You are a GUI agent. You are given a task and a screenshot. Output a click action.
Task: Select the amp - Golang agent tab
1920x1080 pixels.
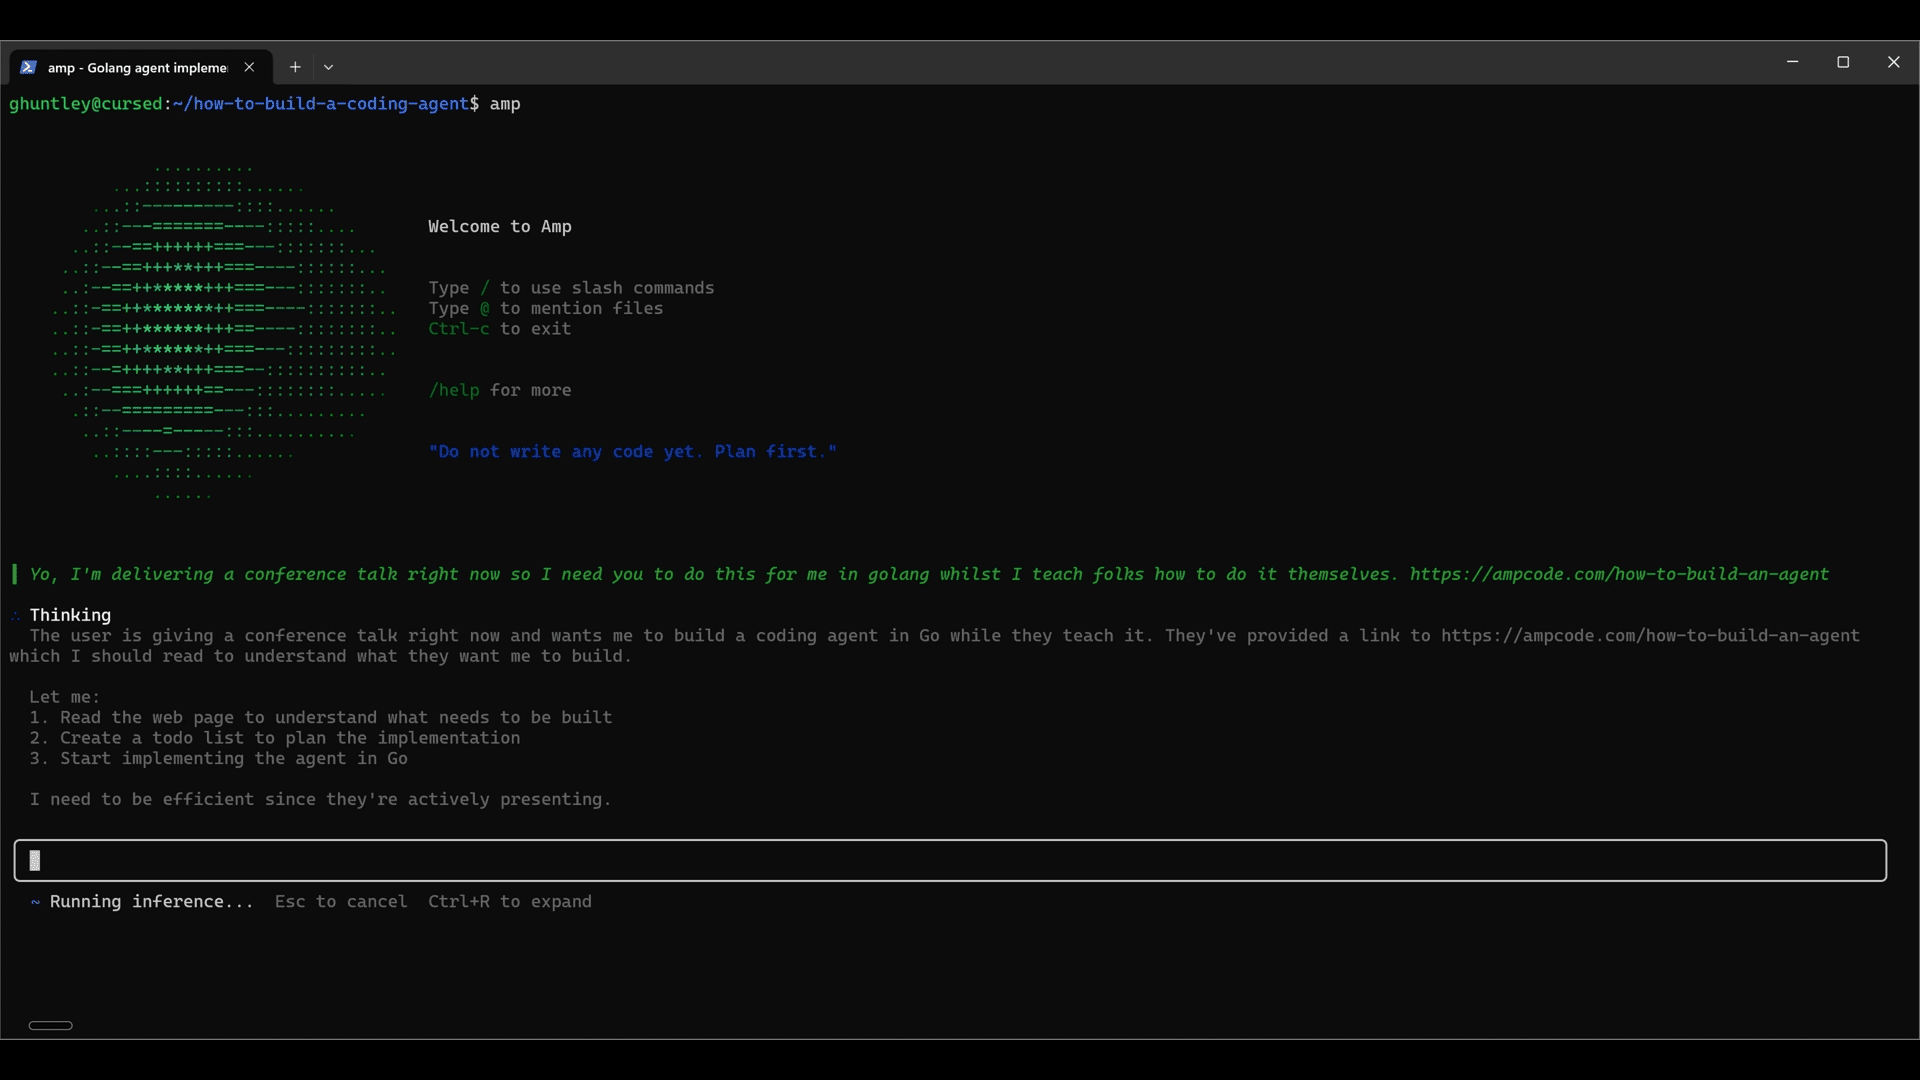click(137, 67)
